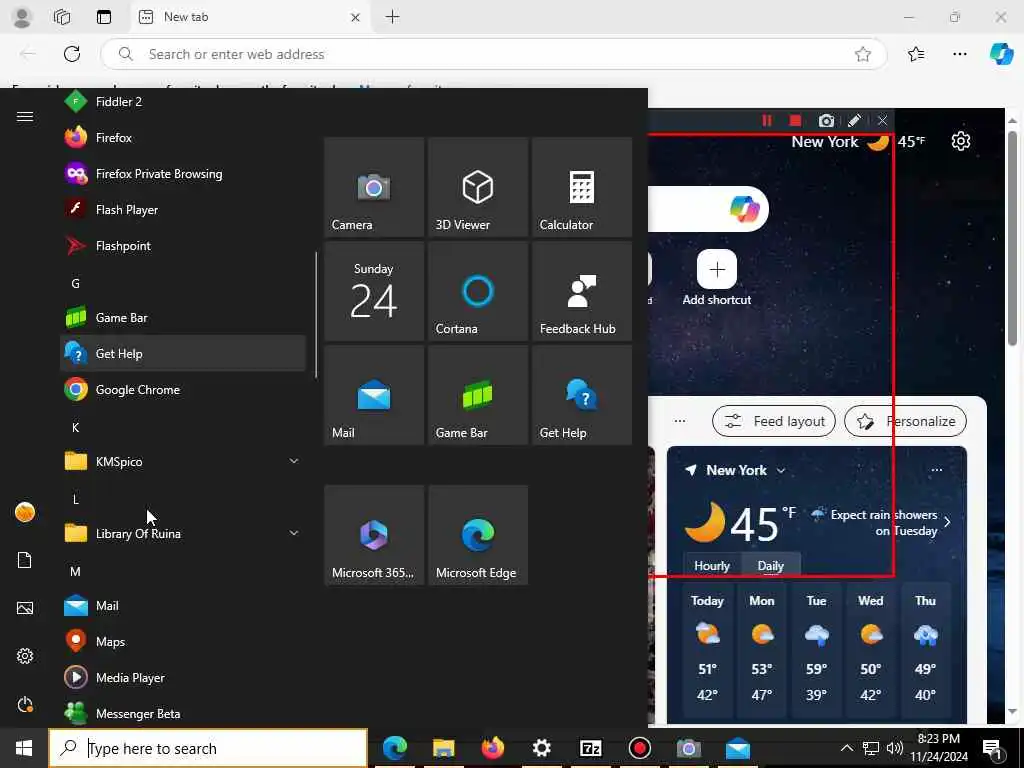
Task: Launch Firefox from the Start menu list
Action: [183, 137]
